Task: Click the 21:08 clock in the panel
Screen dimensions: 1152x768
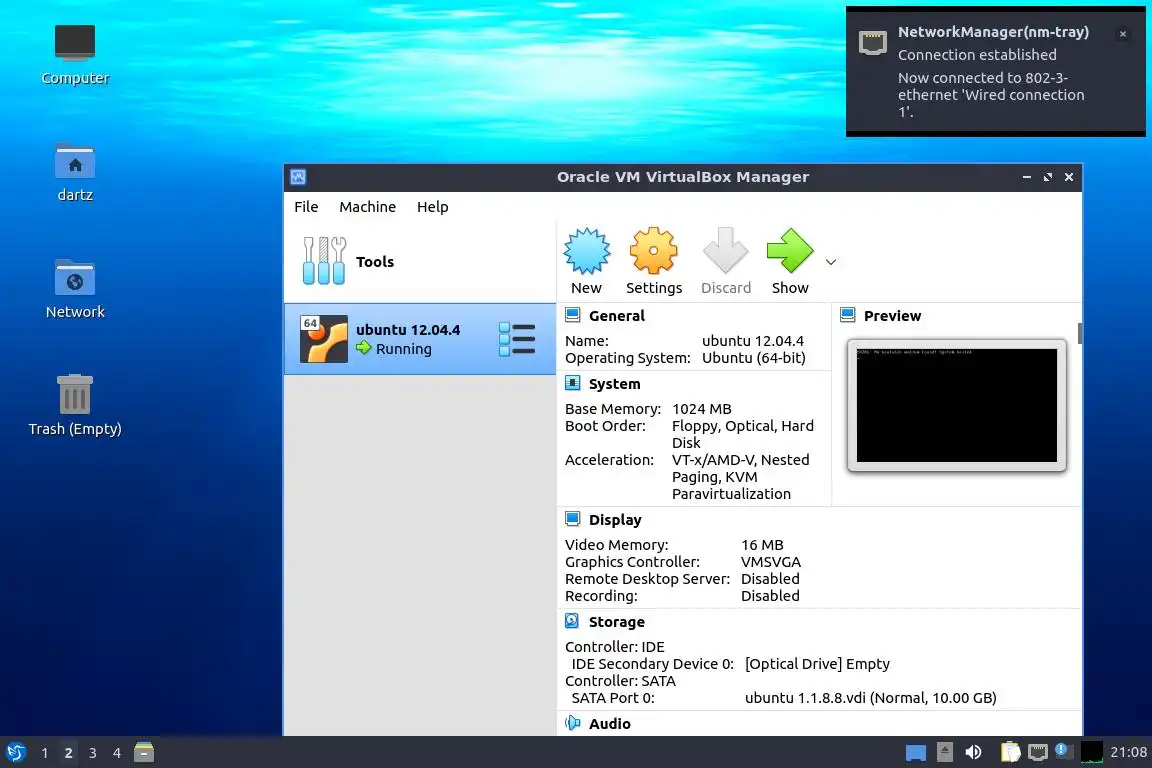Action: [1128, 752]
